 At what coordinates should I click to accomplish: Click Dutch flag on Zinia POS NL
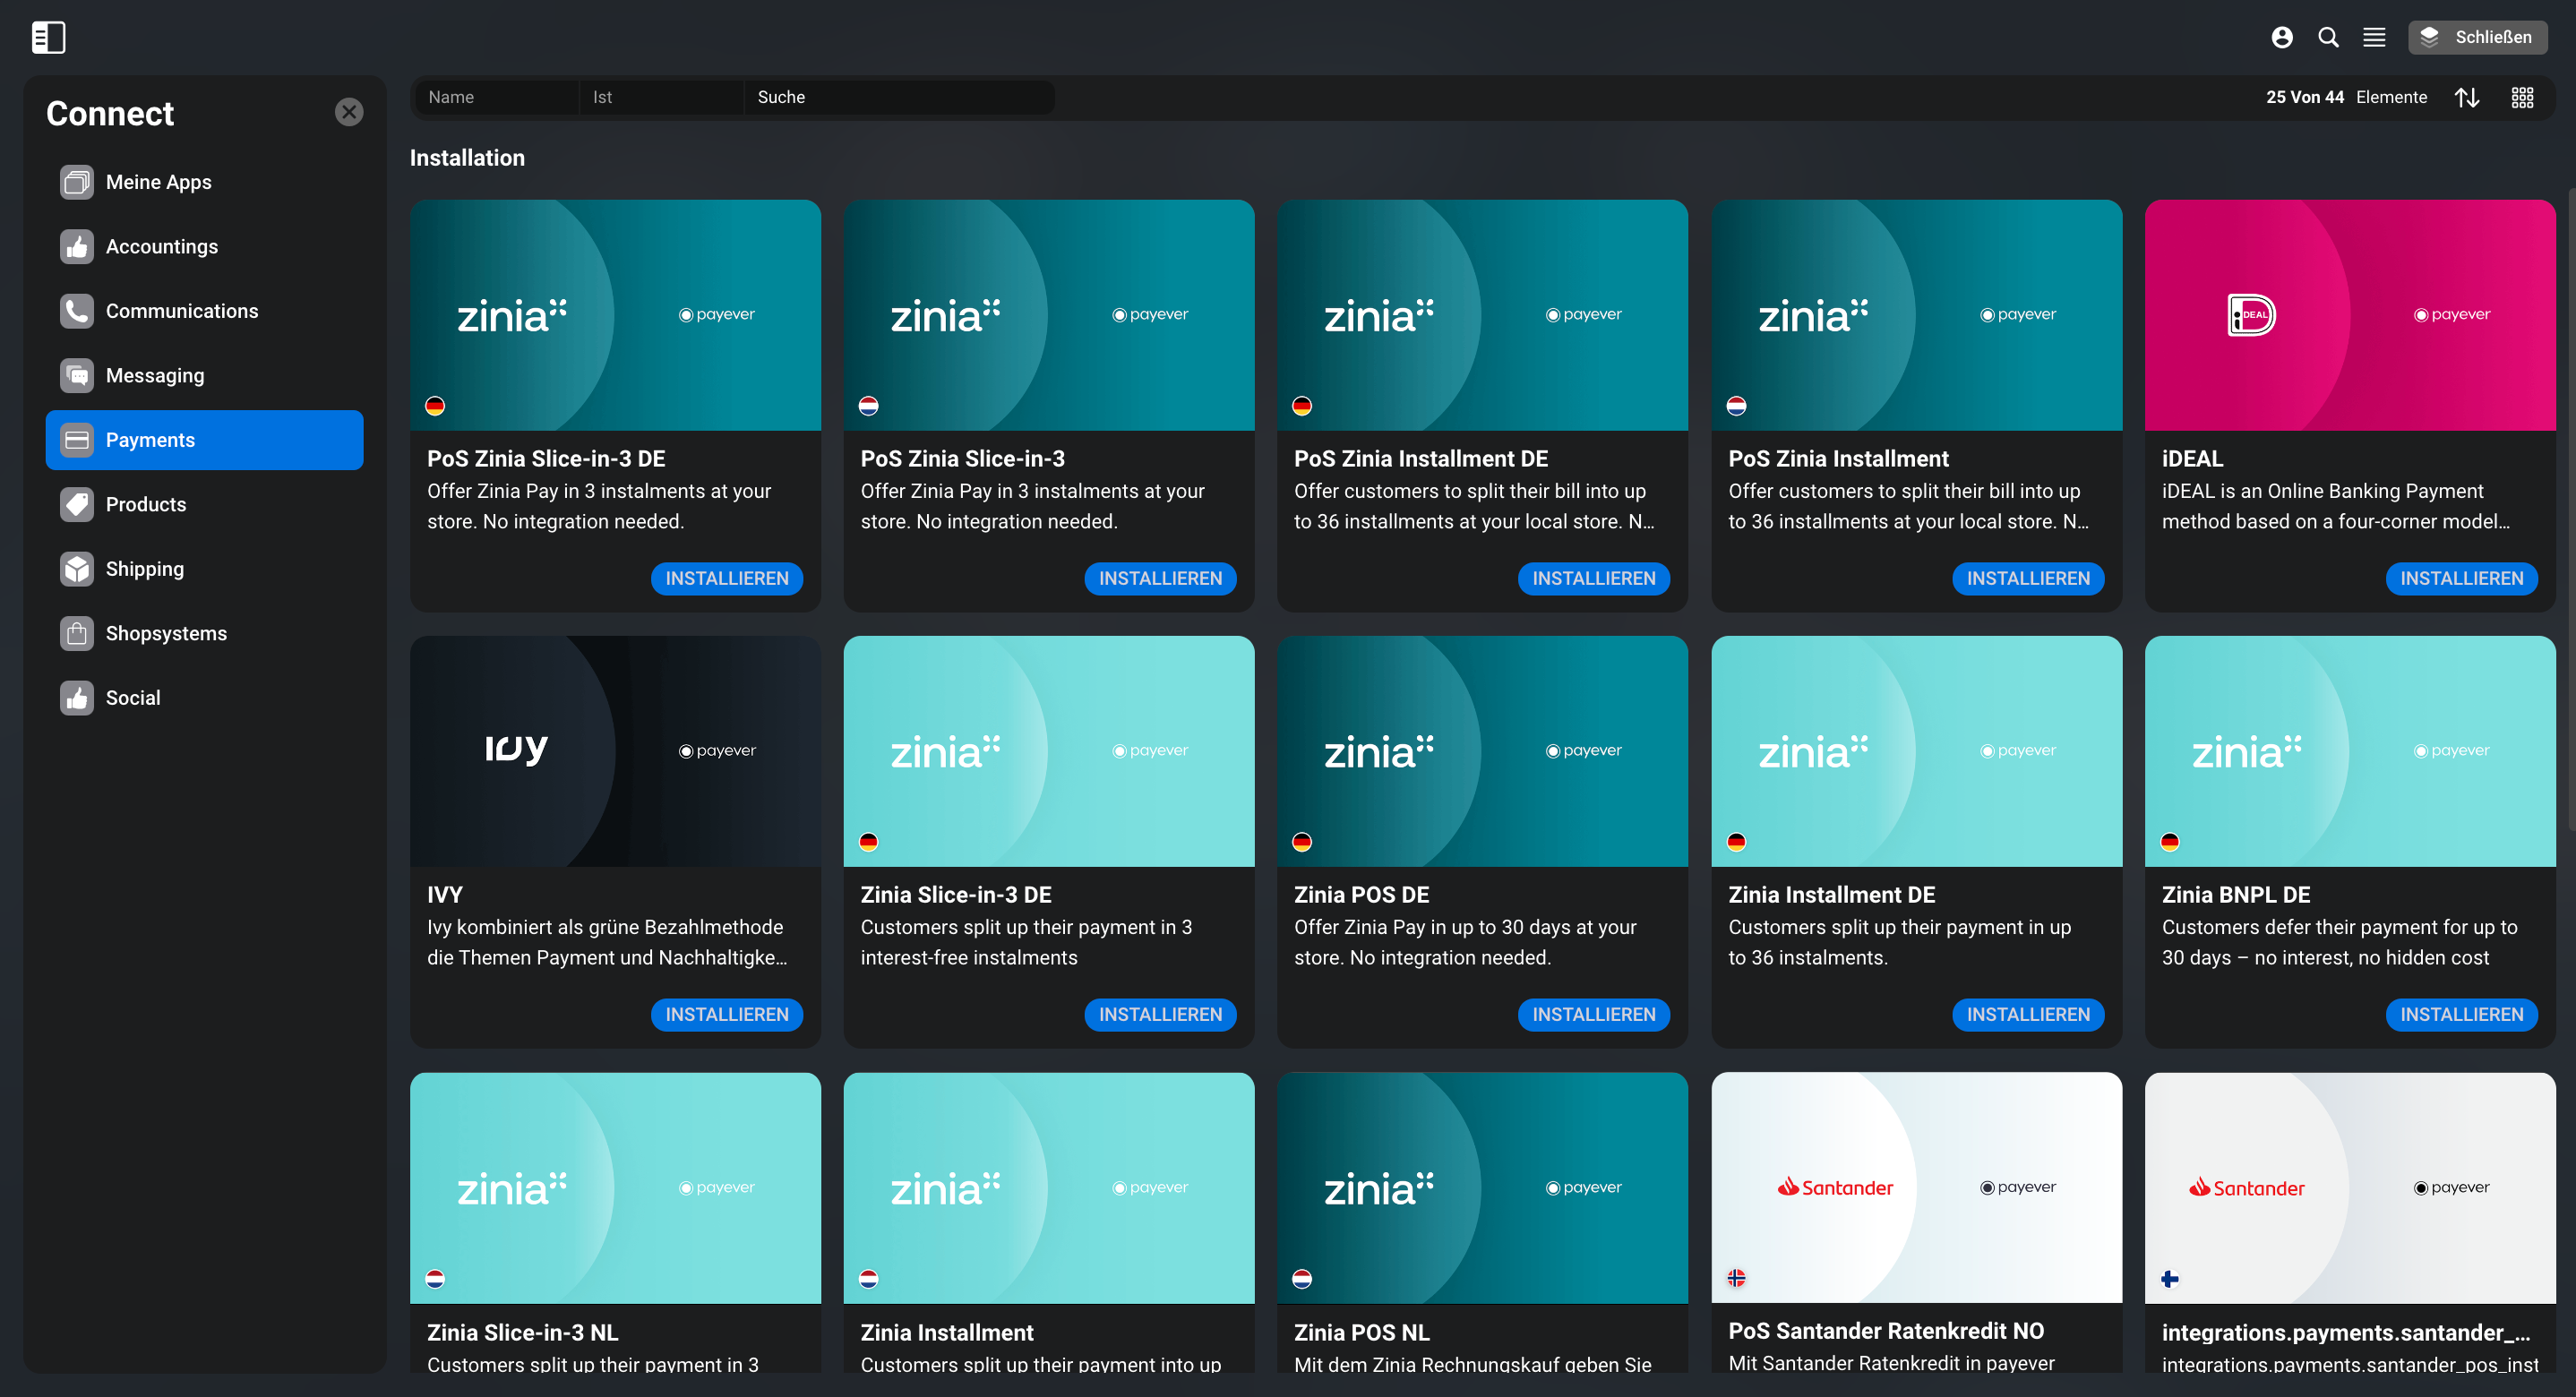tap(1302, 1279)
